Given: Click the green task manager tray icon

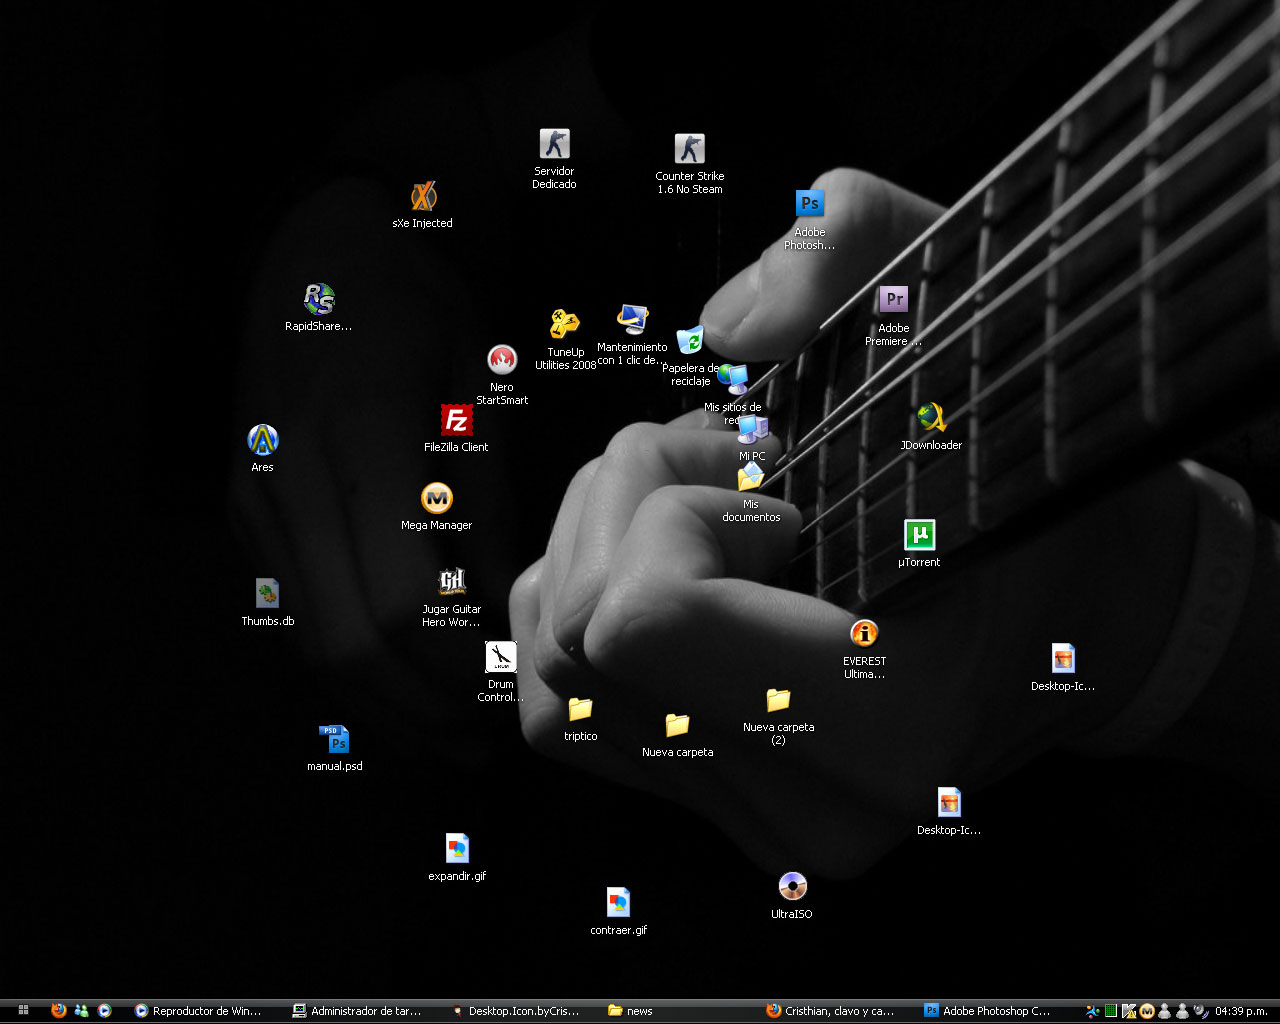Looking at the screenshot, I should click(x=1110, y=1011).
